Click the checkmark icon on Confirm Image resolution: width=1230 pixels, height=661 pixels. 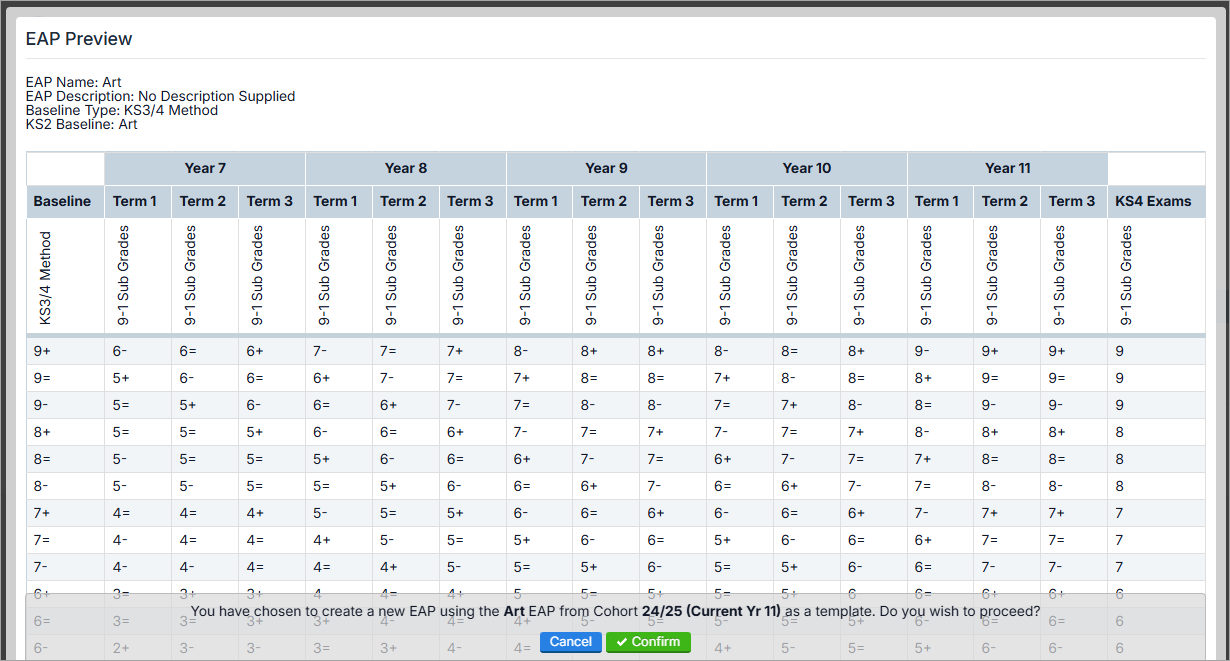(x=621, y=642)
